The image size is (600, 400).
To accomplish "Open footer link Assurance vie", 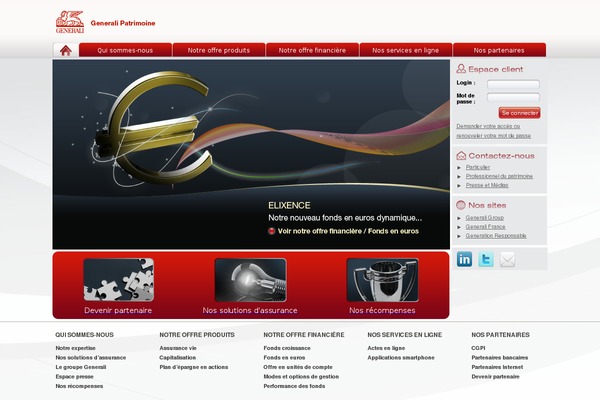I will click(x=178, y=348).
